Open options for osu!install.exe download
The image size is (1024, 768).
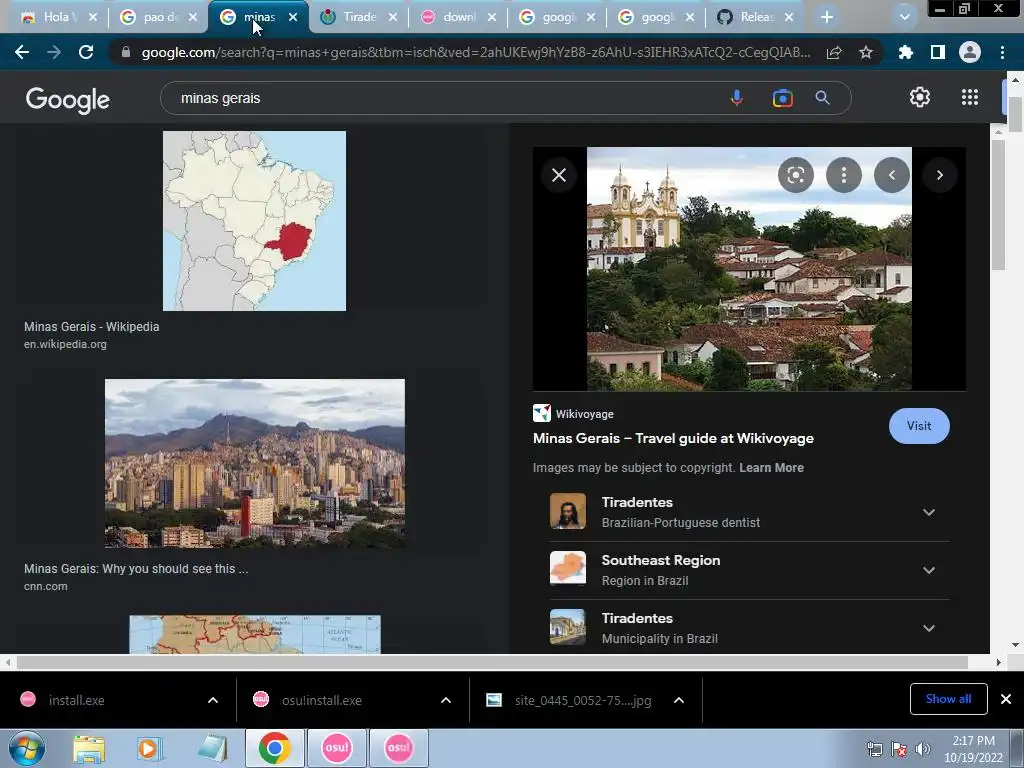point(446,700)
